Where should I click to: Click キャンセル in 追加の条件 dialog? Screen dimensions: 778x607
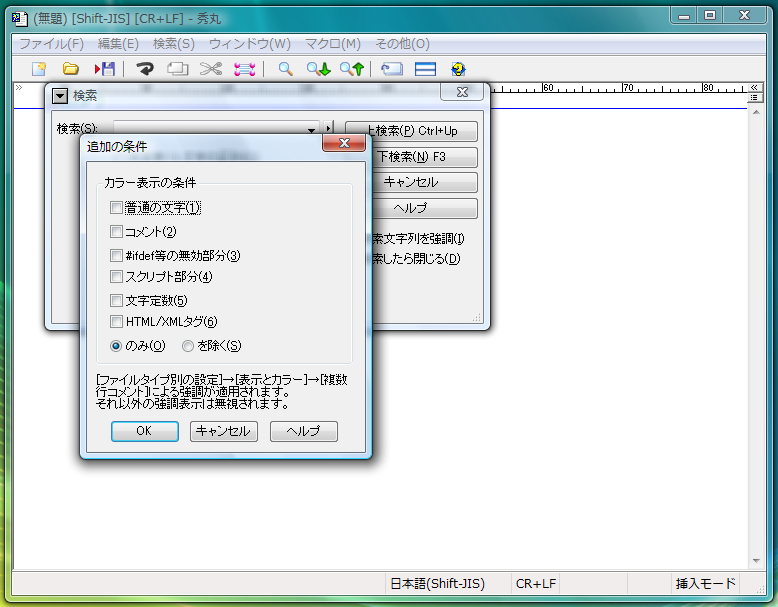click(224, 431)
